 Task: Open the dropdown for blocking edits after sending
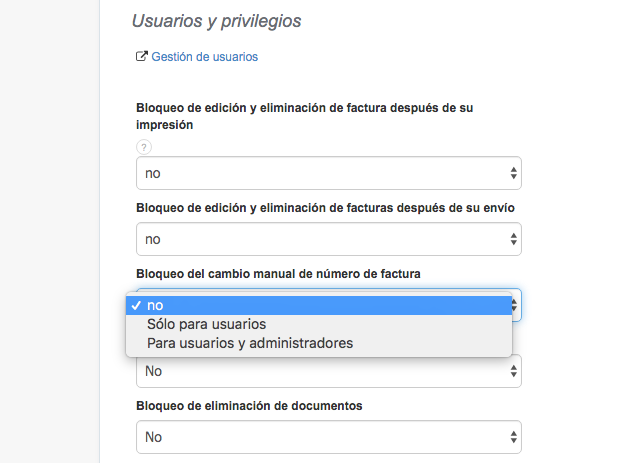(x=320, y=239)
